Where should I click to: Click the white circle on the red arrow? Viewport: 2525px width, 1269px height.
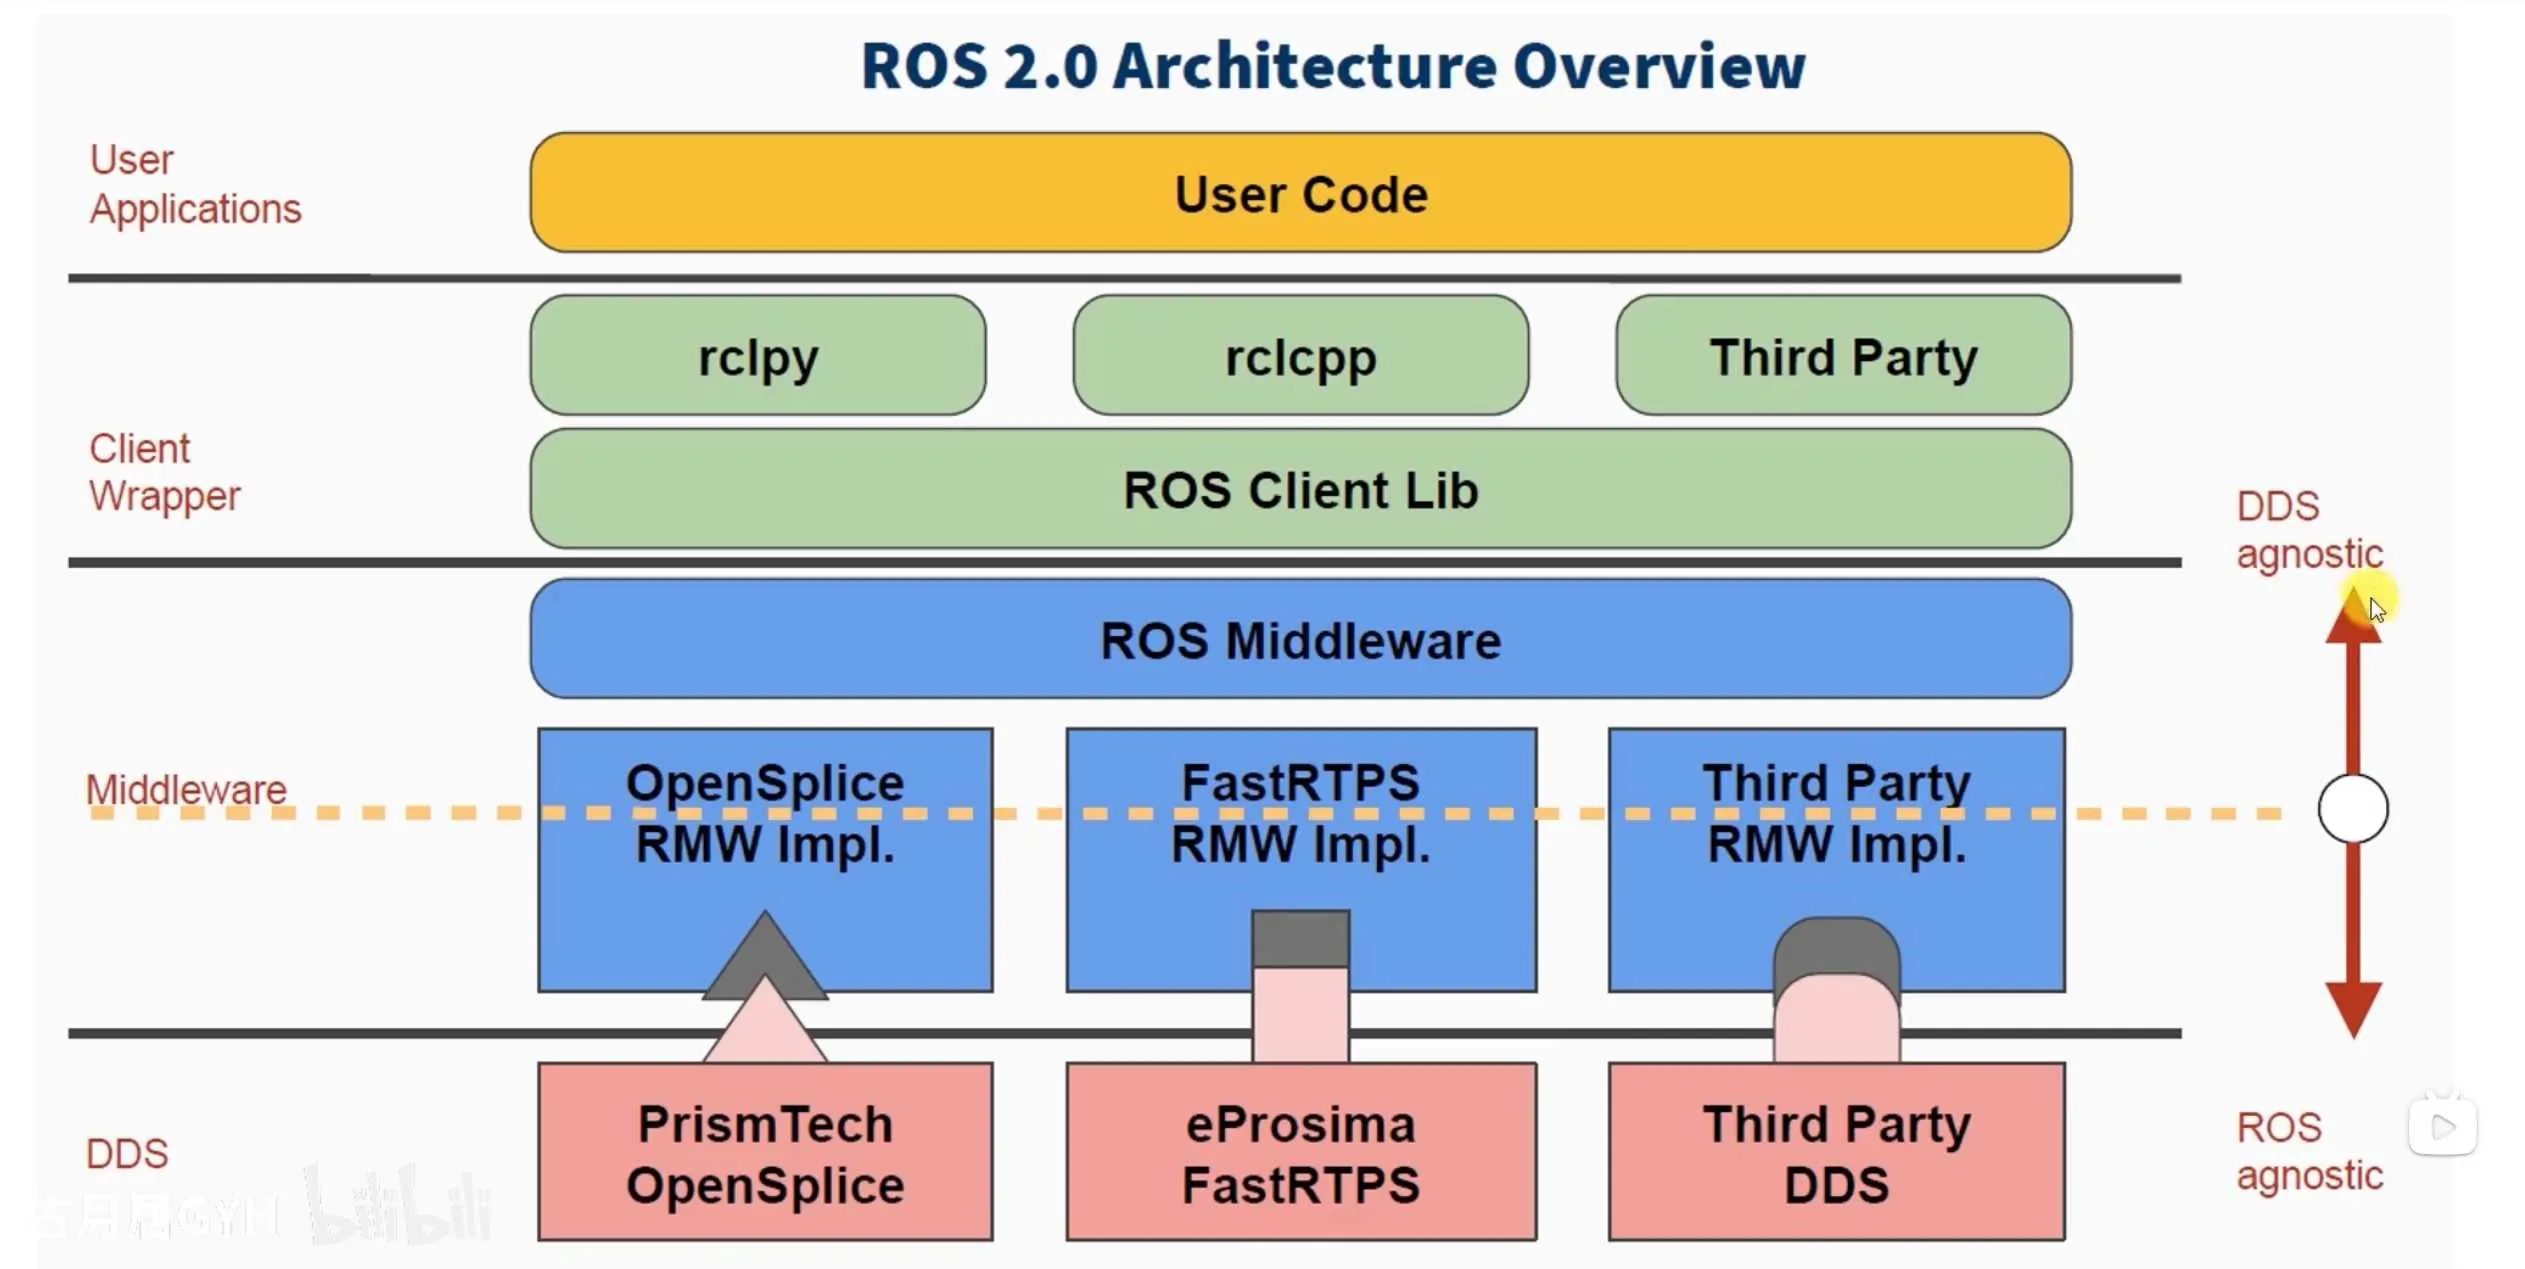coord(2353,808)
